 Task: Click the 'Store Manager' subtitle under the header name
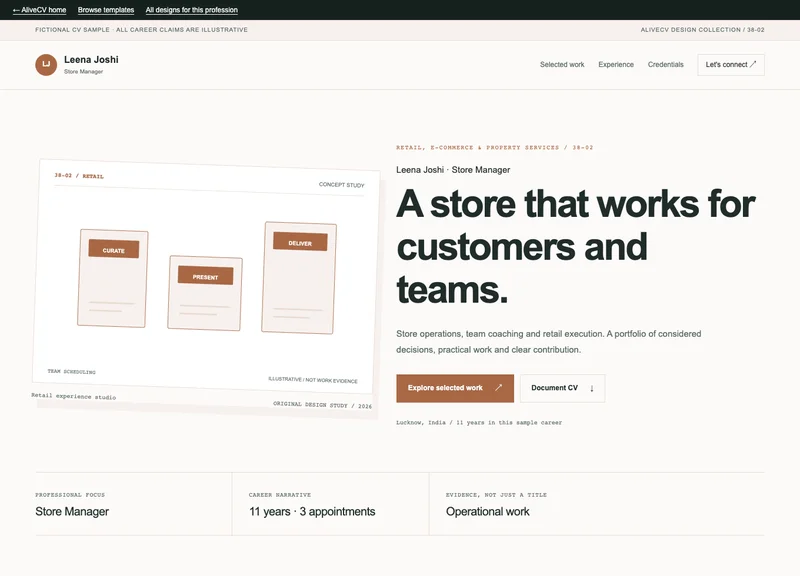pos(83,72)
